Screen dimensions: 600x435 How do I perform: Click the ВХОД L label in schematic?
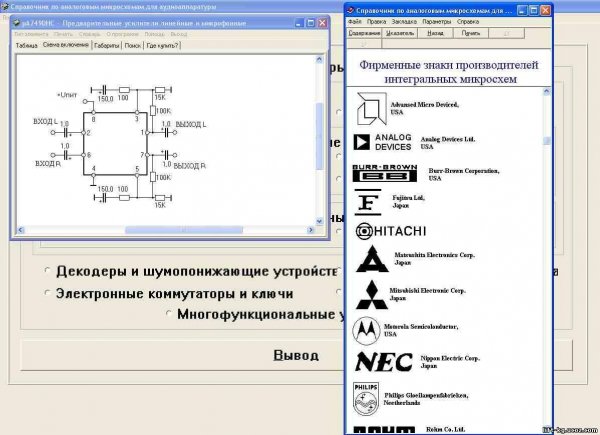click(45, 121)
